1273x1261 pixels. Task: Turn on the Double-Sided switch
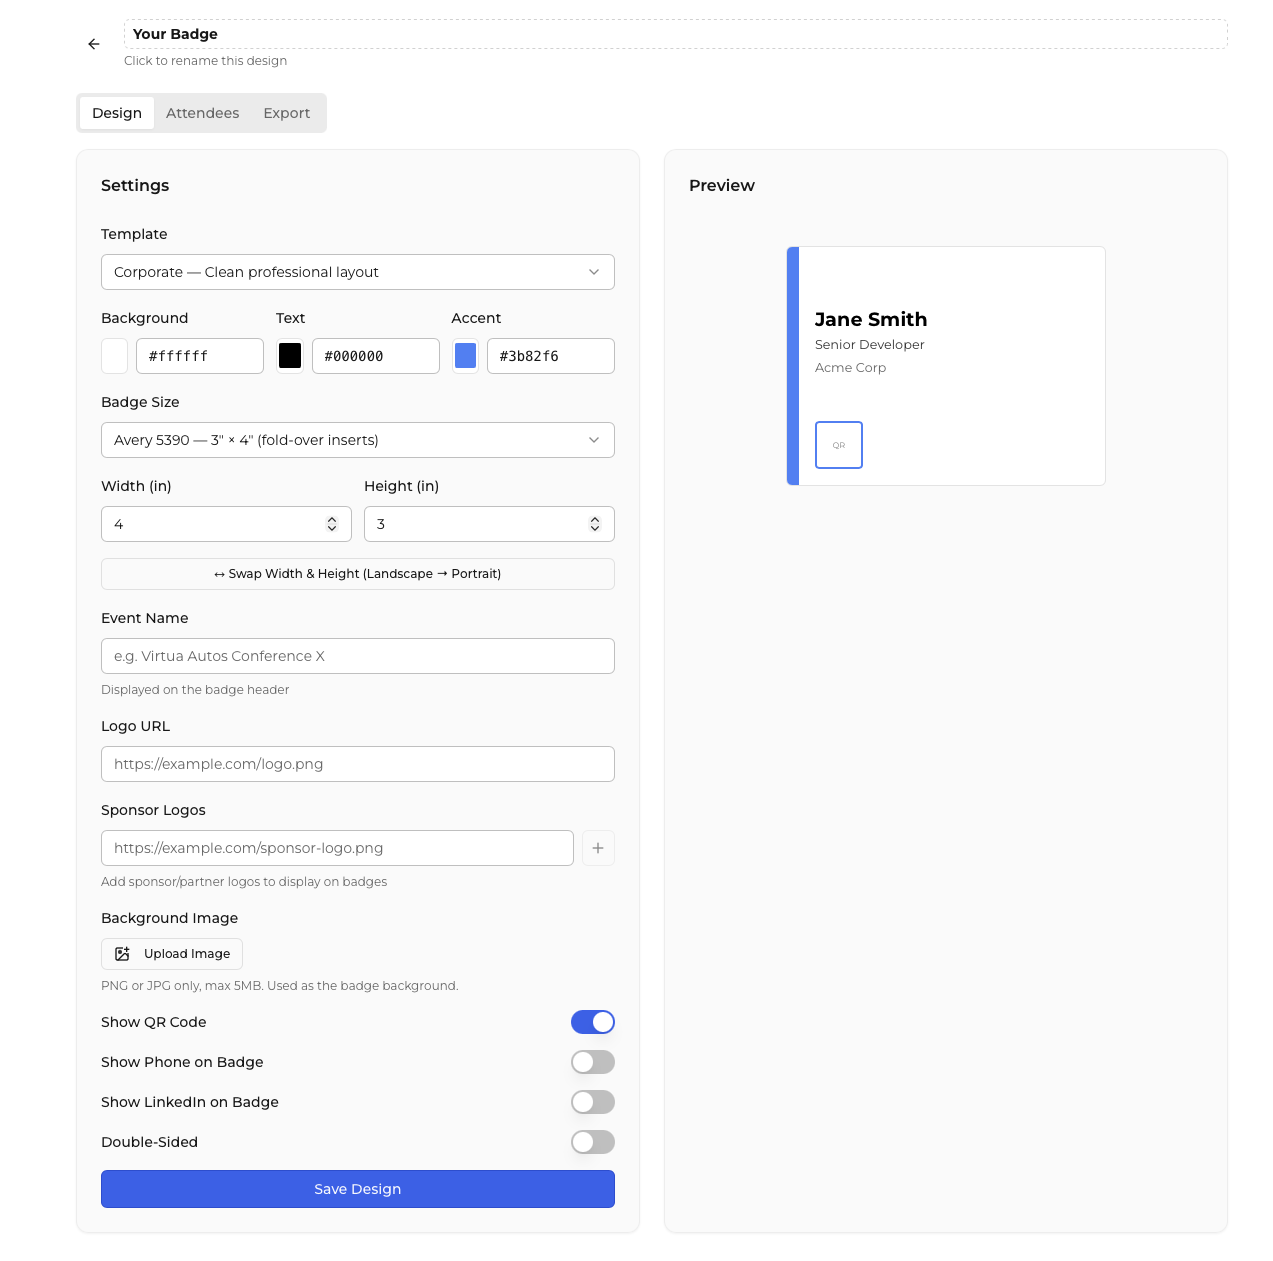(x=593, y=1142)
